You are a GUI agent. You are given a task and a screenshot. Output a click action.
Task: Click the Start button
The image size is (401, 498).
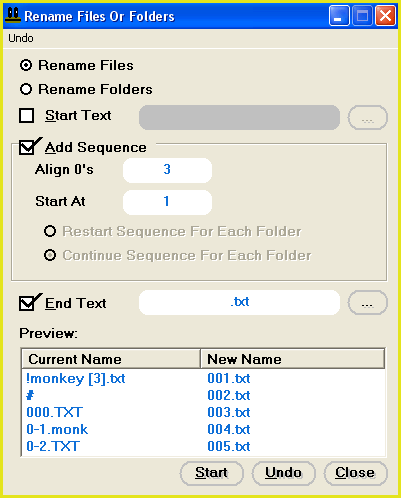(212, 473)
